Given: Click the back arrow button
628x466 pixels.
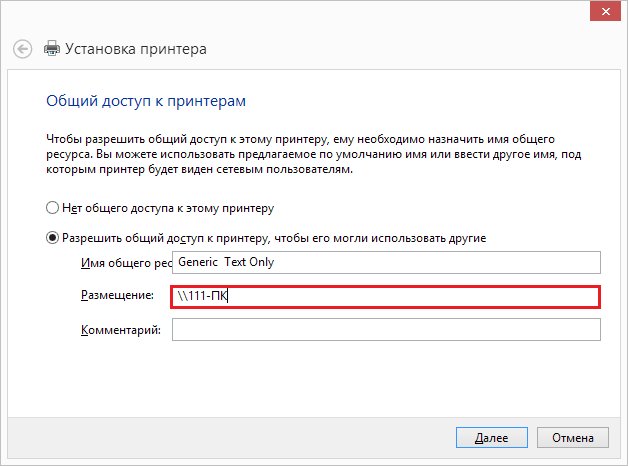Looking at the screenshot, I should (x=23, y=48).
